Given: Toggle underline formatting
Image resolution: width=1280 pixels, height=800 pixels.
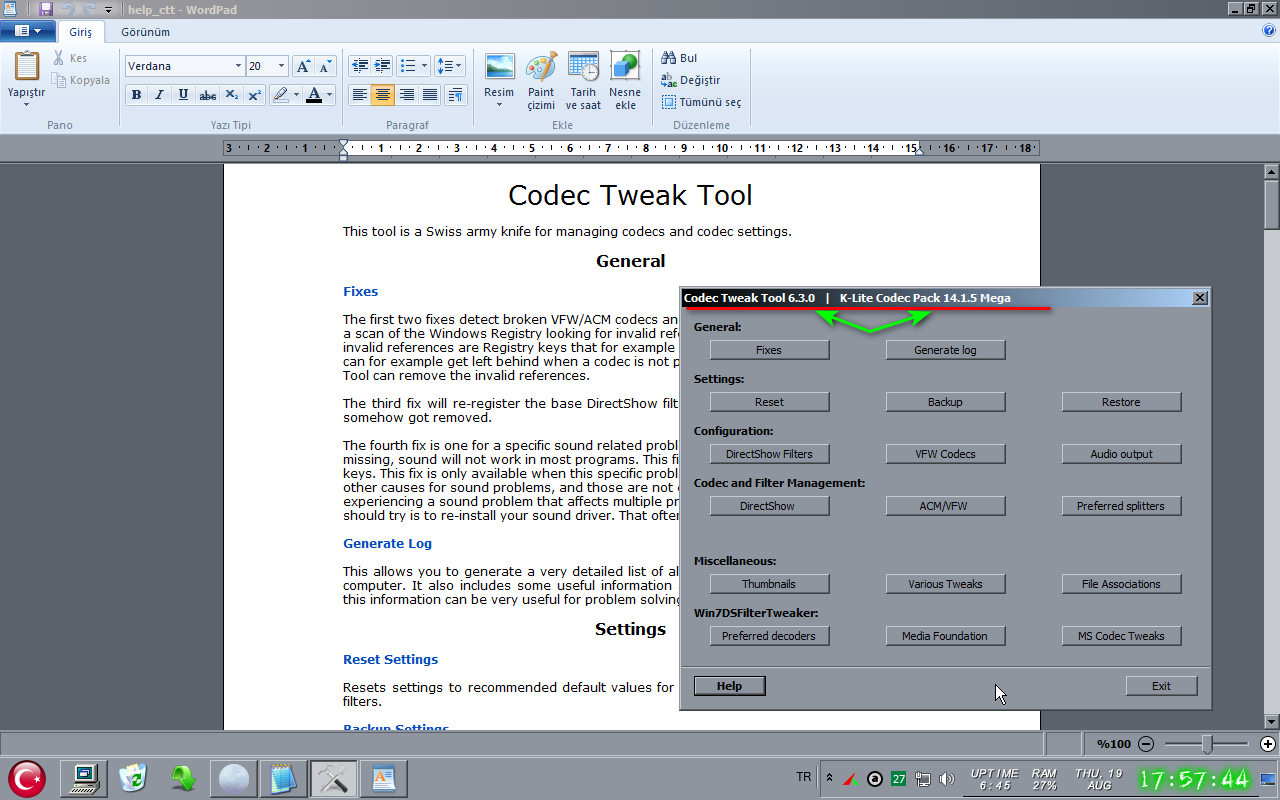Looking at the screenshot, I should pos(183,95).
